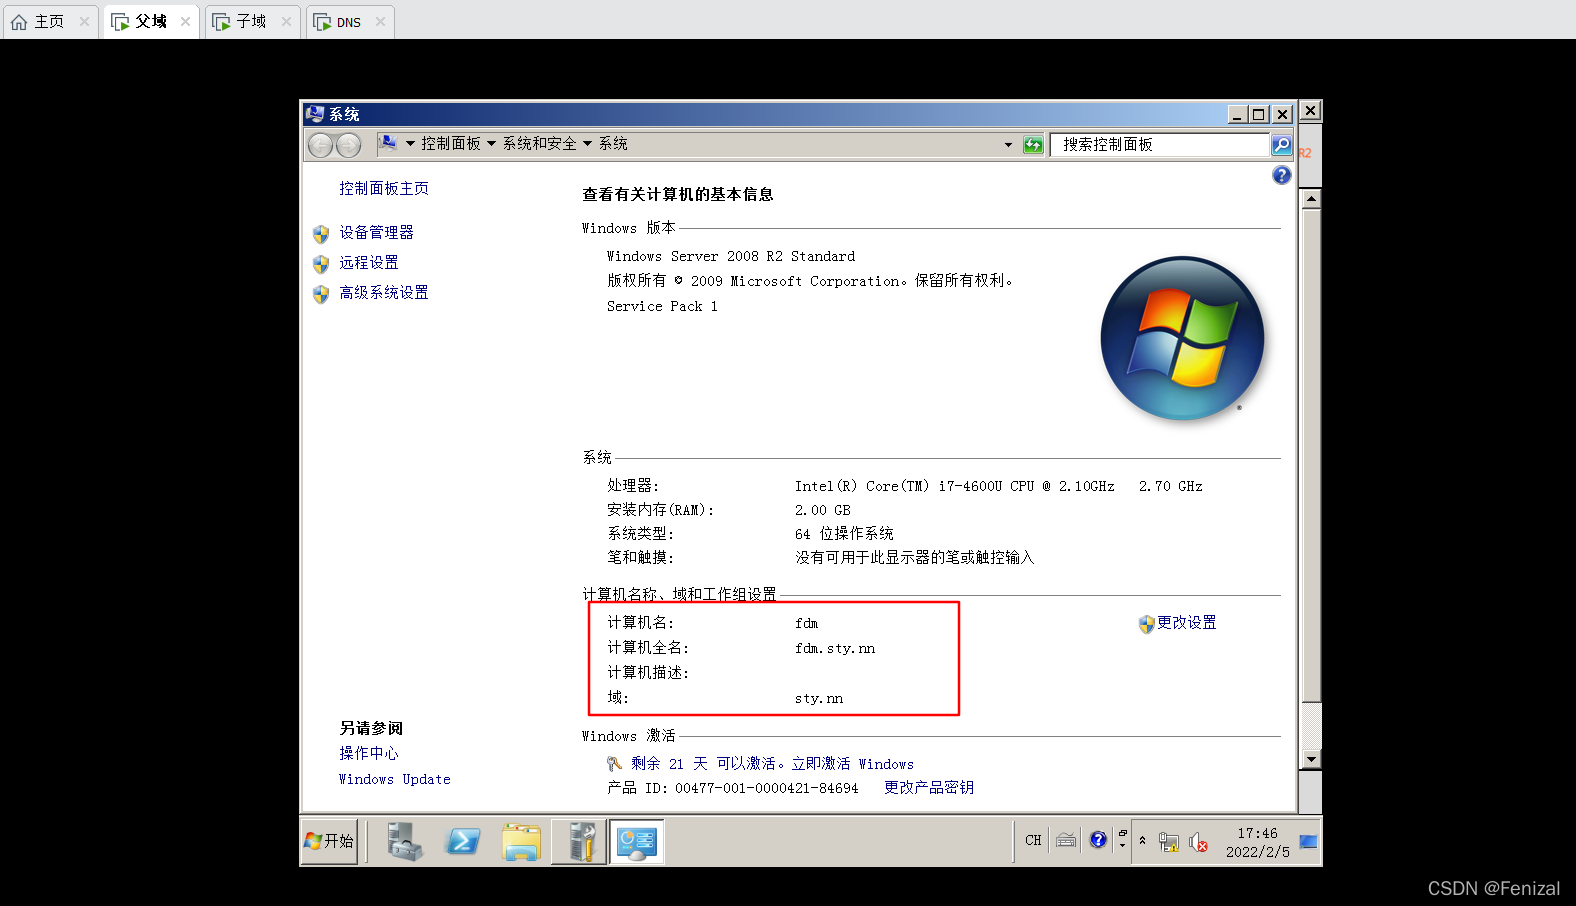The image size is (1576, 906).
Task: Click shield icon next to Change settings
Action: click(1146, 624)
